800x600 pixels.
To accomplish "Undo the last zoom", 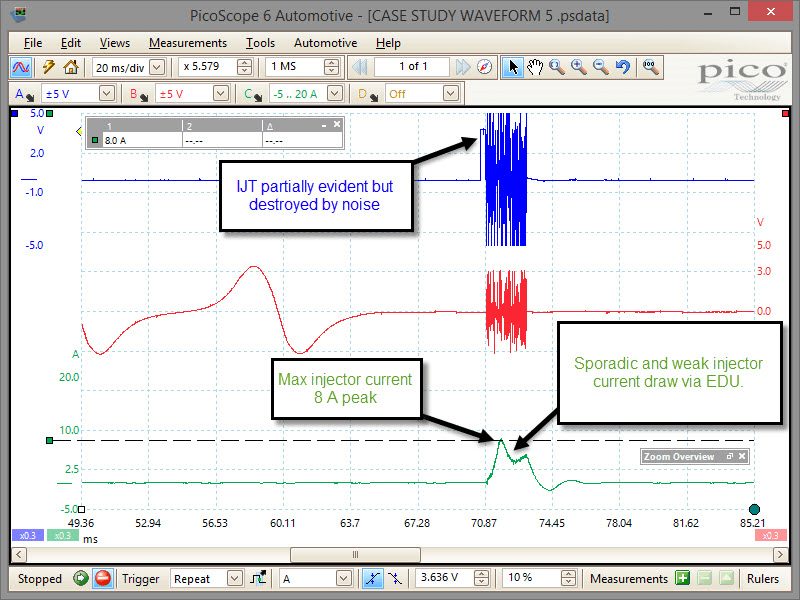I will click(x=622, y=67).
